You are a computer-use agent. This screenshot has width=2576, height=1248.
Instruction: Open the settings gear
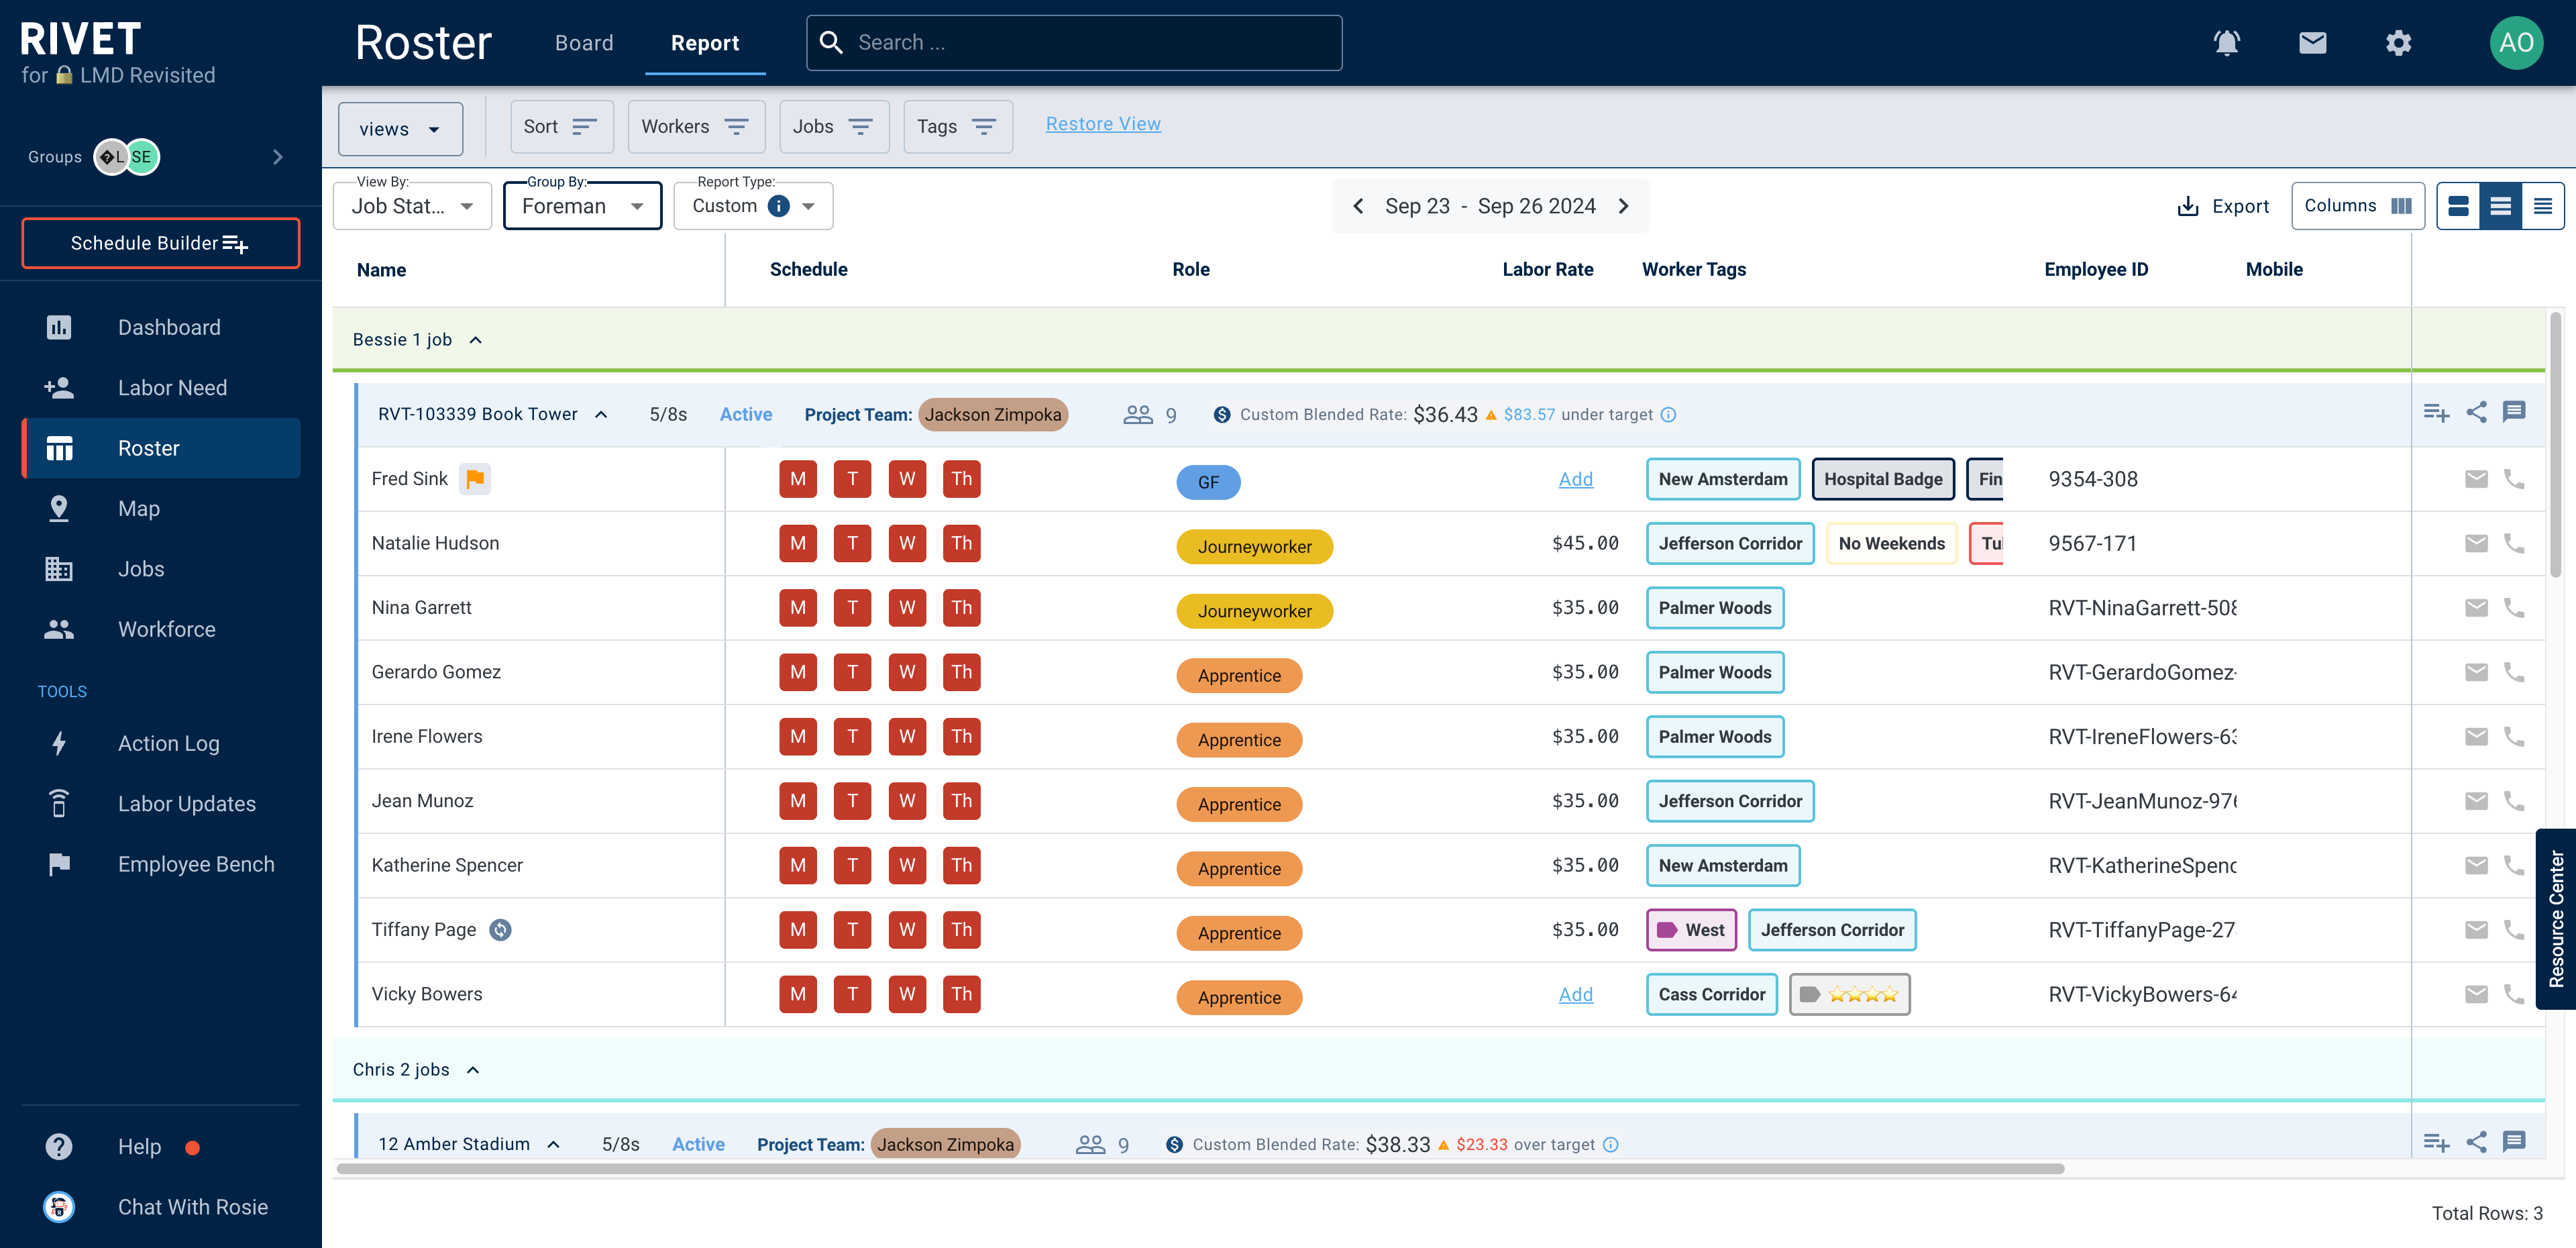point(2398,43)
